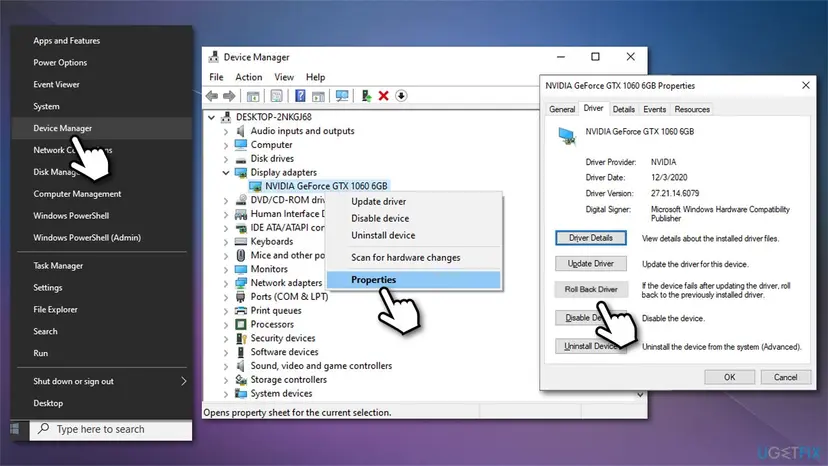Switch to the Events tab
The width and height of the screenshot is (828, 466).
click(654, 109)
